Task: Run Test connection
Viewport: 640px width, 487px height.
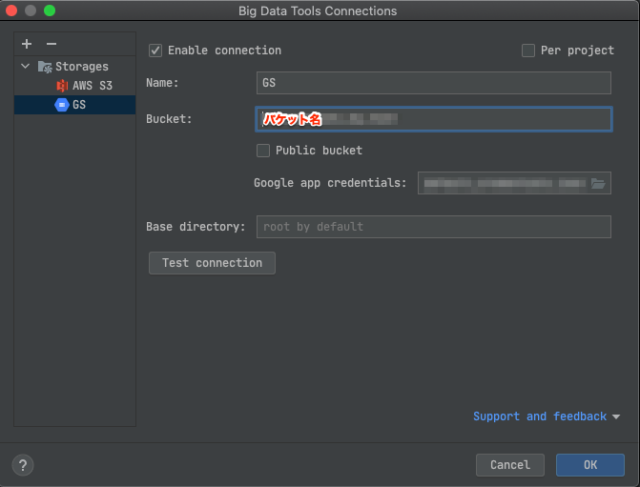Action: pyautogui.click(x=212, y=263)
